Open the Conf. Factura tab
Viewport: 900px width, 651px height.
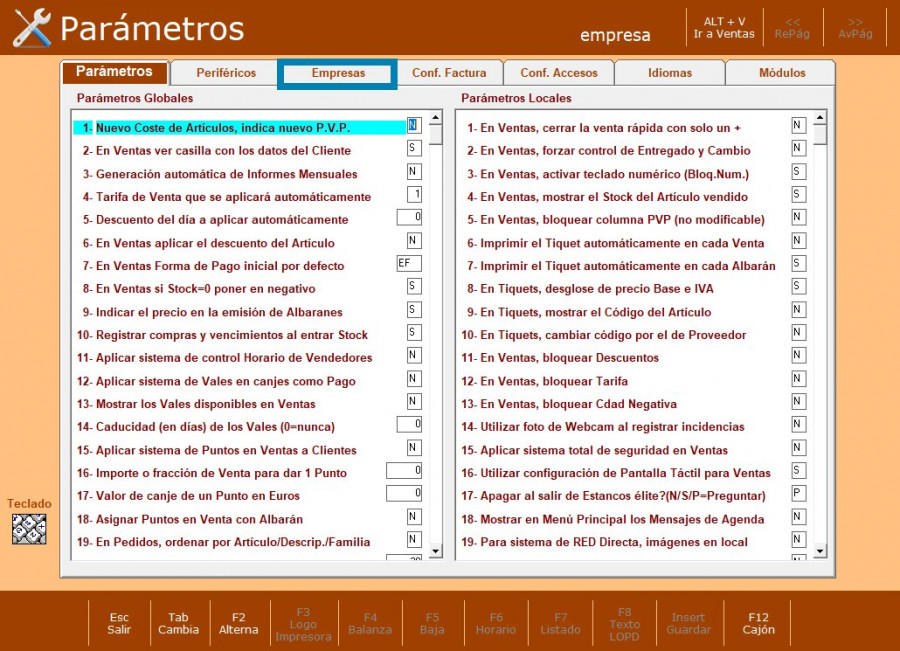click(x=449, y=73)
